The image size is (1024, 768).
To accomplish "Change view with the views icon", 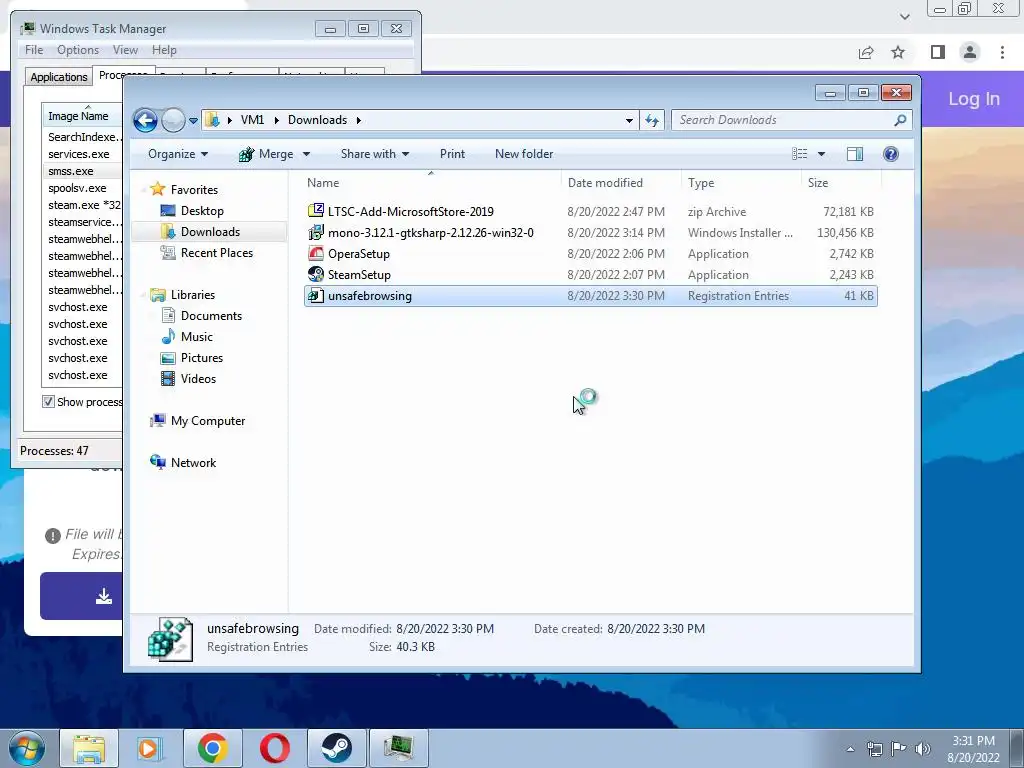I will coord(799,154).
